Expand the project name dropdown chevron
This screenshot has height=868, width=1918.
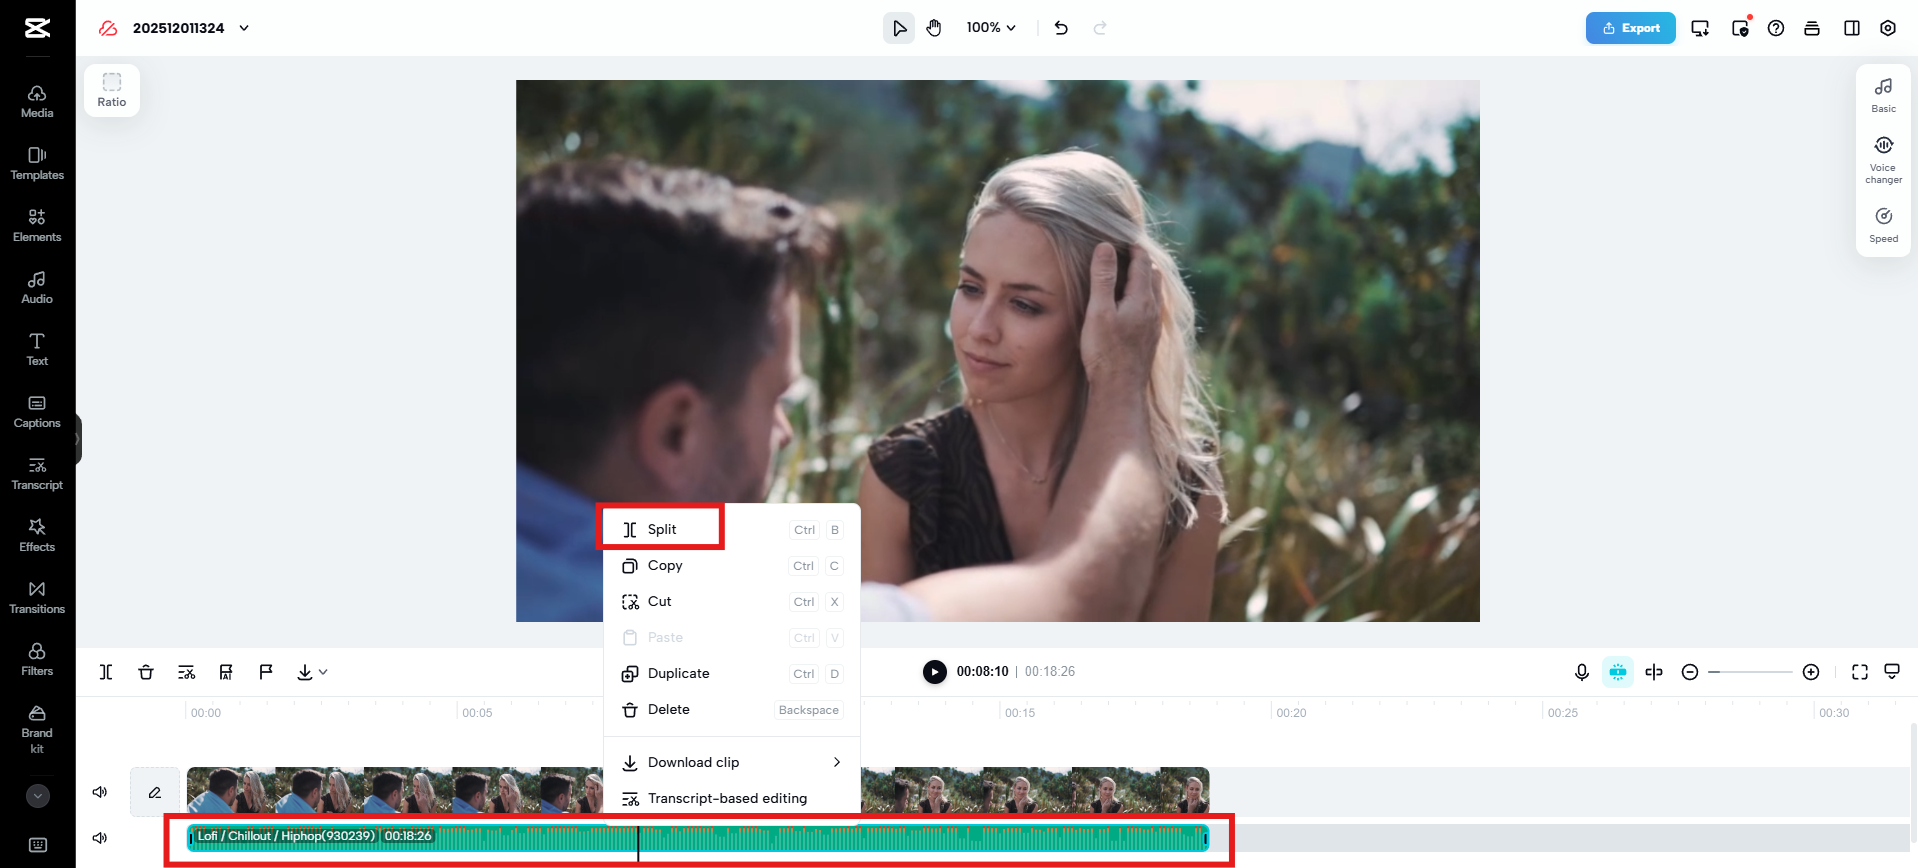click(x=244, y=28)
